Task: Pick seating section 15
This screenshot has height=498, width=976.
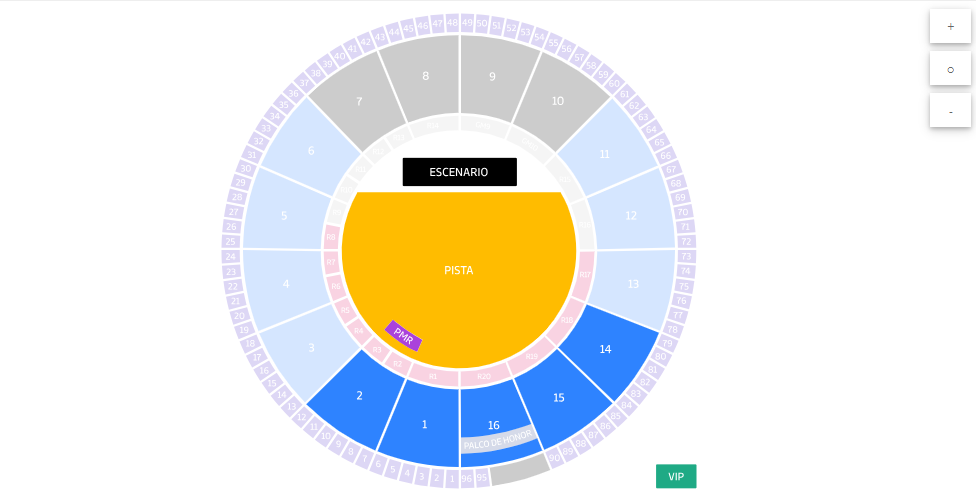Action: pyautogui.click(x=559, y=398)
